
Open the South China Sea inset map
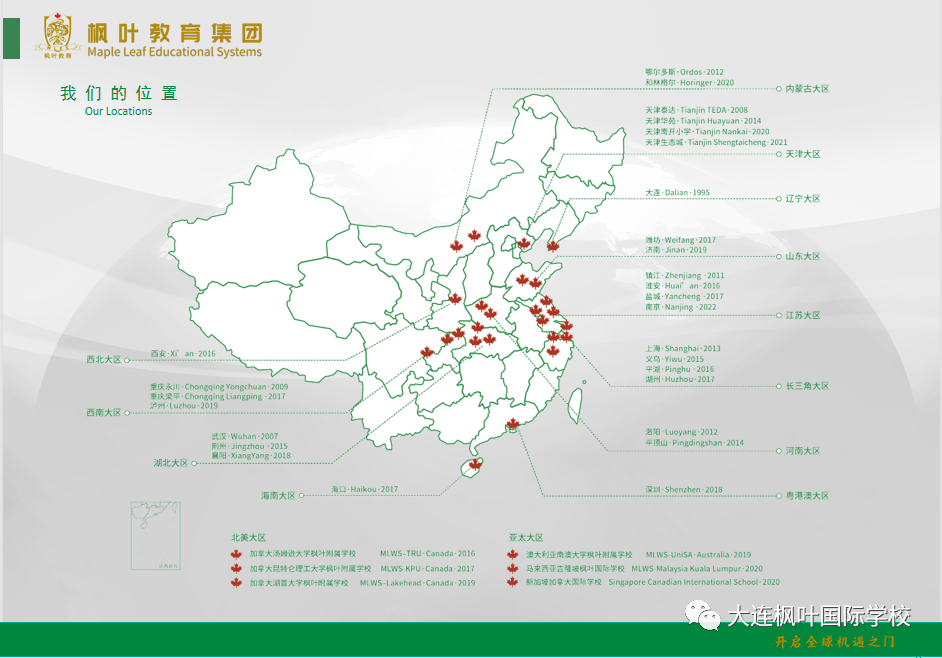pos(153,537)
